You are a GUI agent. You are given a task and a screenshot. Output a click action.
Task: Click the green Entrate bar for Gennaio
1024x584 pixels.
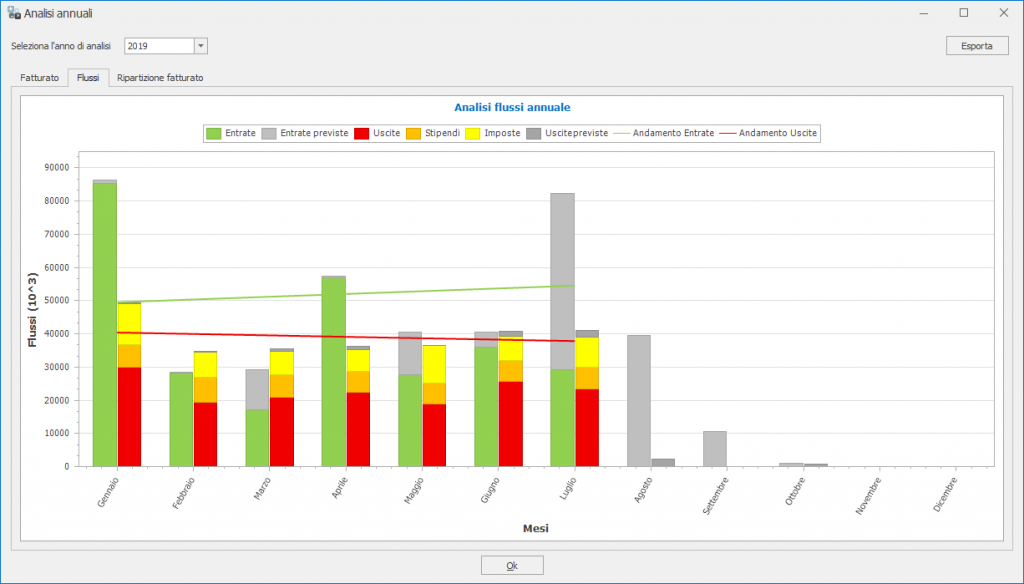[105, 325]
